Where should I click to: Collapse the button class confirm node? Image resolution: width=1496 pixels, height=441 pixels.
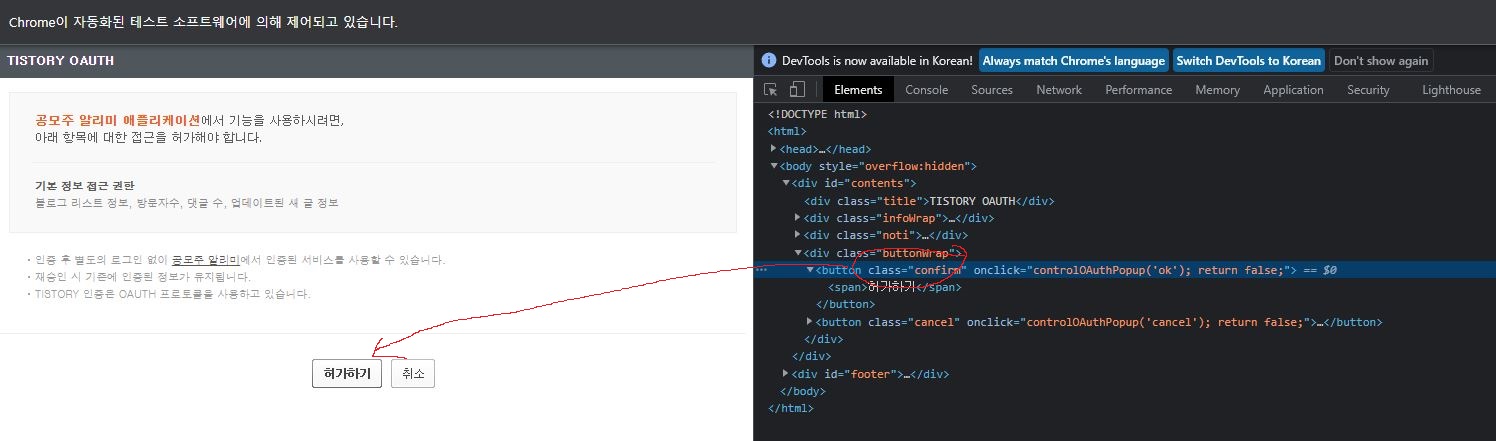(810, 270)
